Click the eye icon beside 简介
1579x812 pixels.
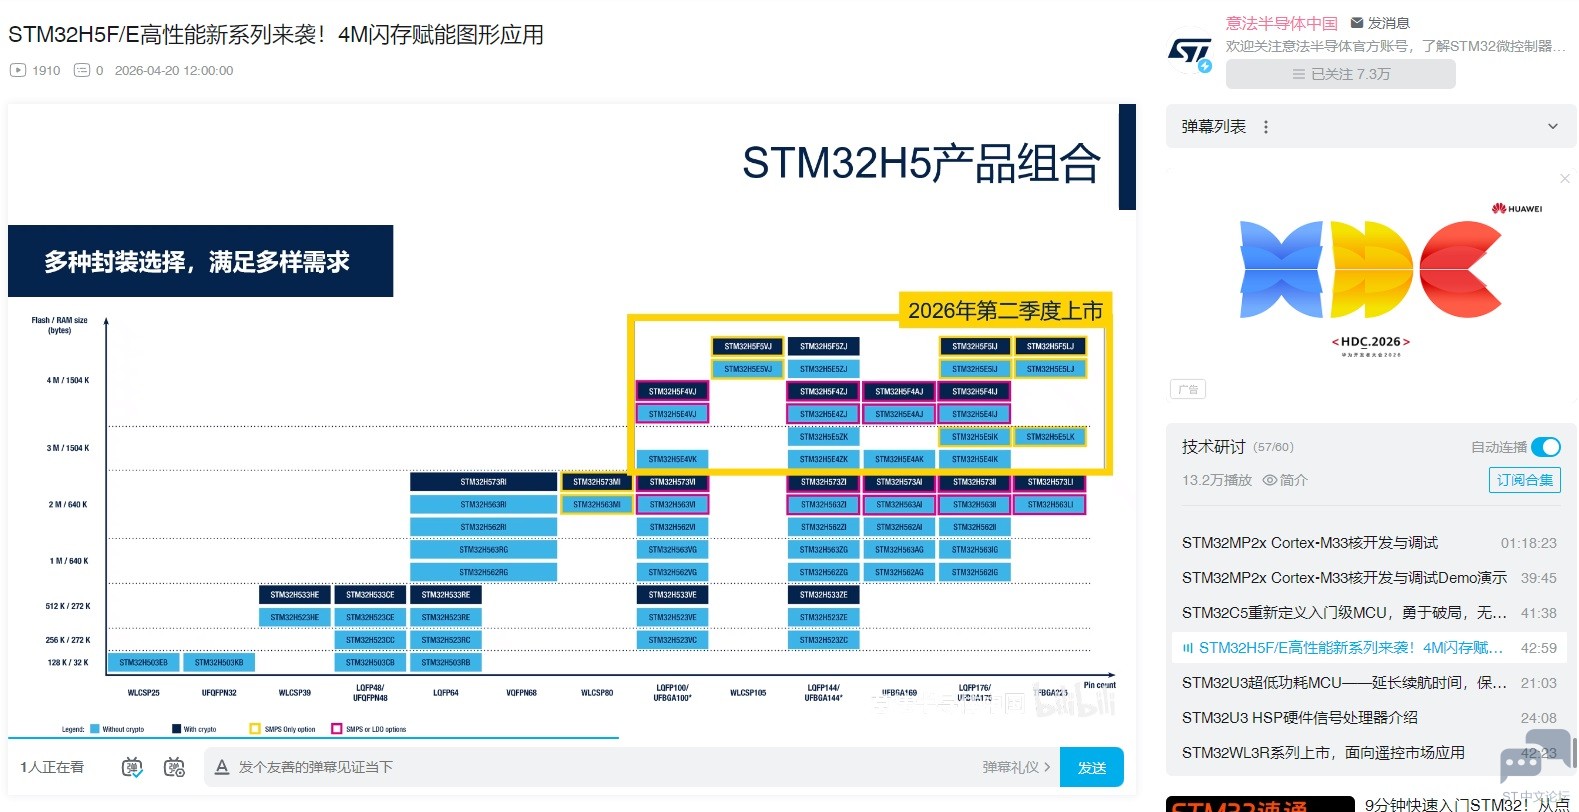click(x=1270, y=480)
